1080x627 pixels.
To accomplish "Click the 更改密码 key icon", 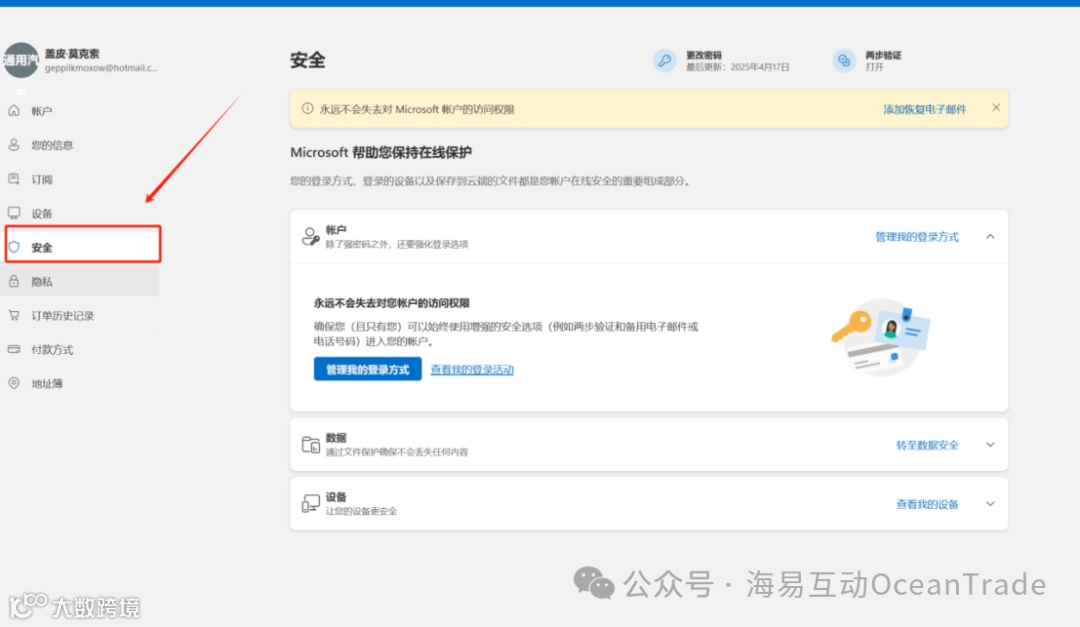I will coord(665,61).
